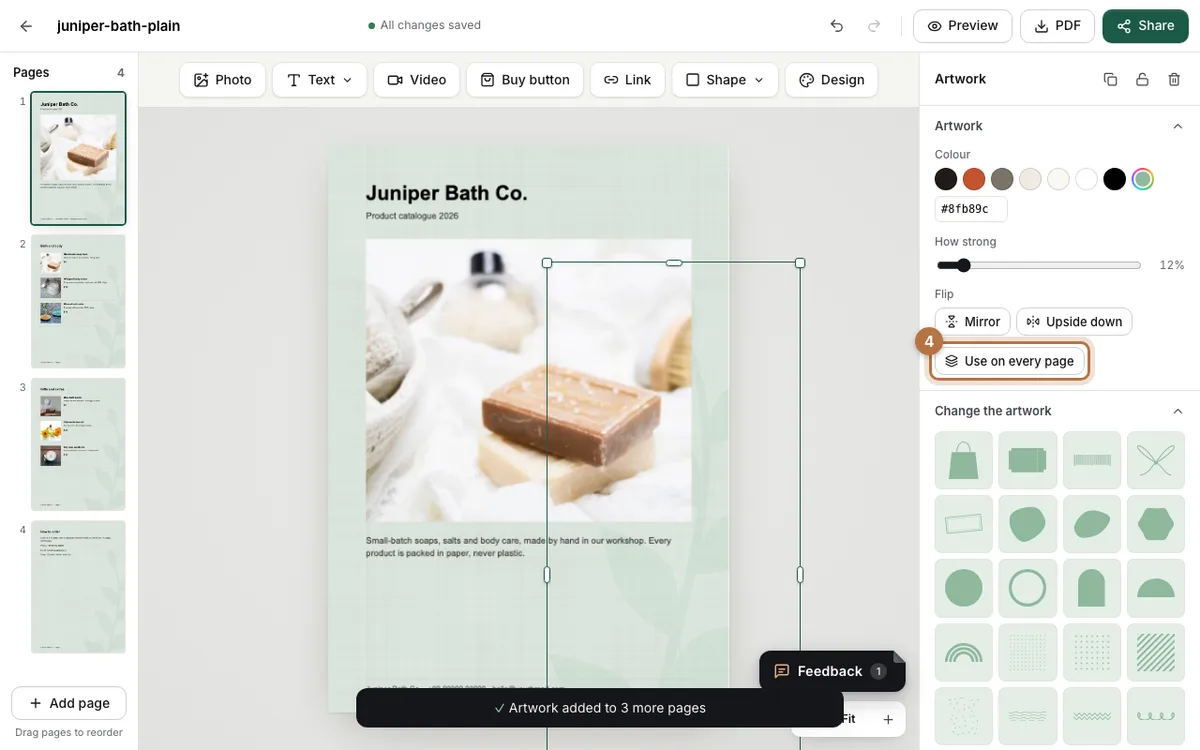Screen dimensions: 1200x750
Task: Duplicate the selected artwork
Action: [1110, 79]
